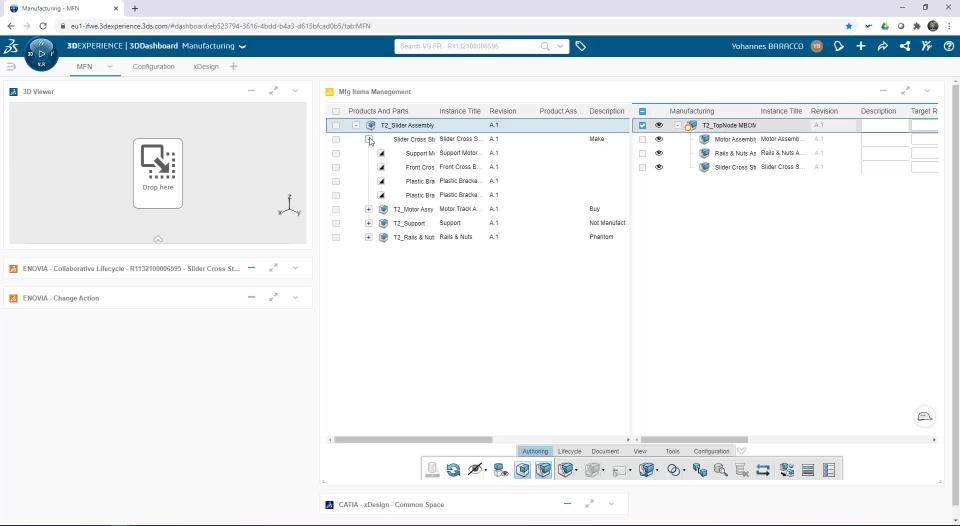The width and height of the screenshot is (960, 526).
Task: Click the Drop here icon in 3D Viewer
Action: pos(158,173)
